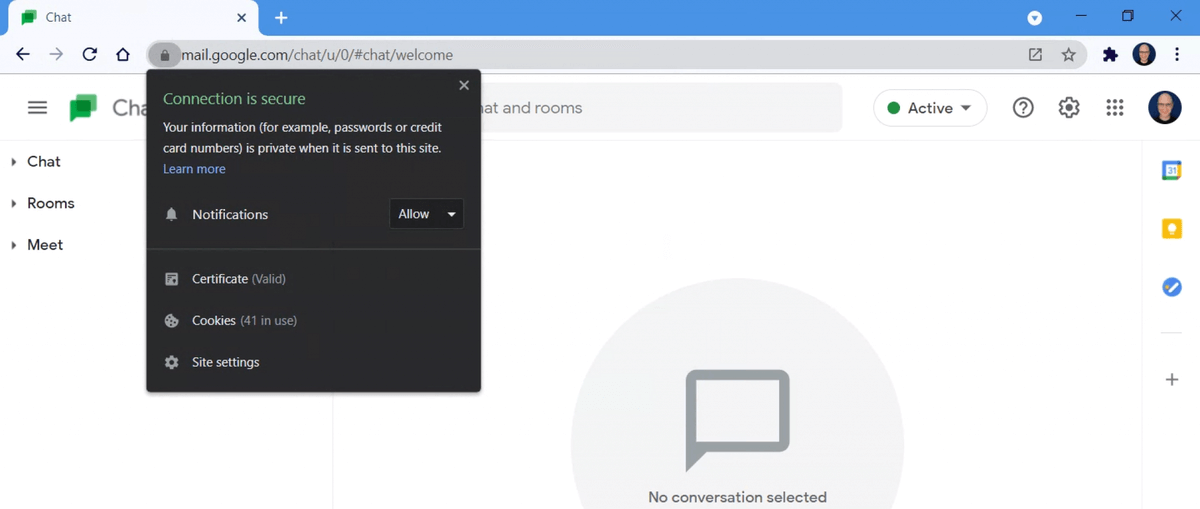This screenshot has width=1200, height=509.
Task: Select the Chat tab in tab strip
Action: point(135,18)
